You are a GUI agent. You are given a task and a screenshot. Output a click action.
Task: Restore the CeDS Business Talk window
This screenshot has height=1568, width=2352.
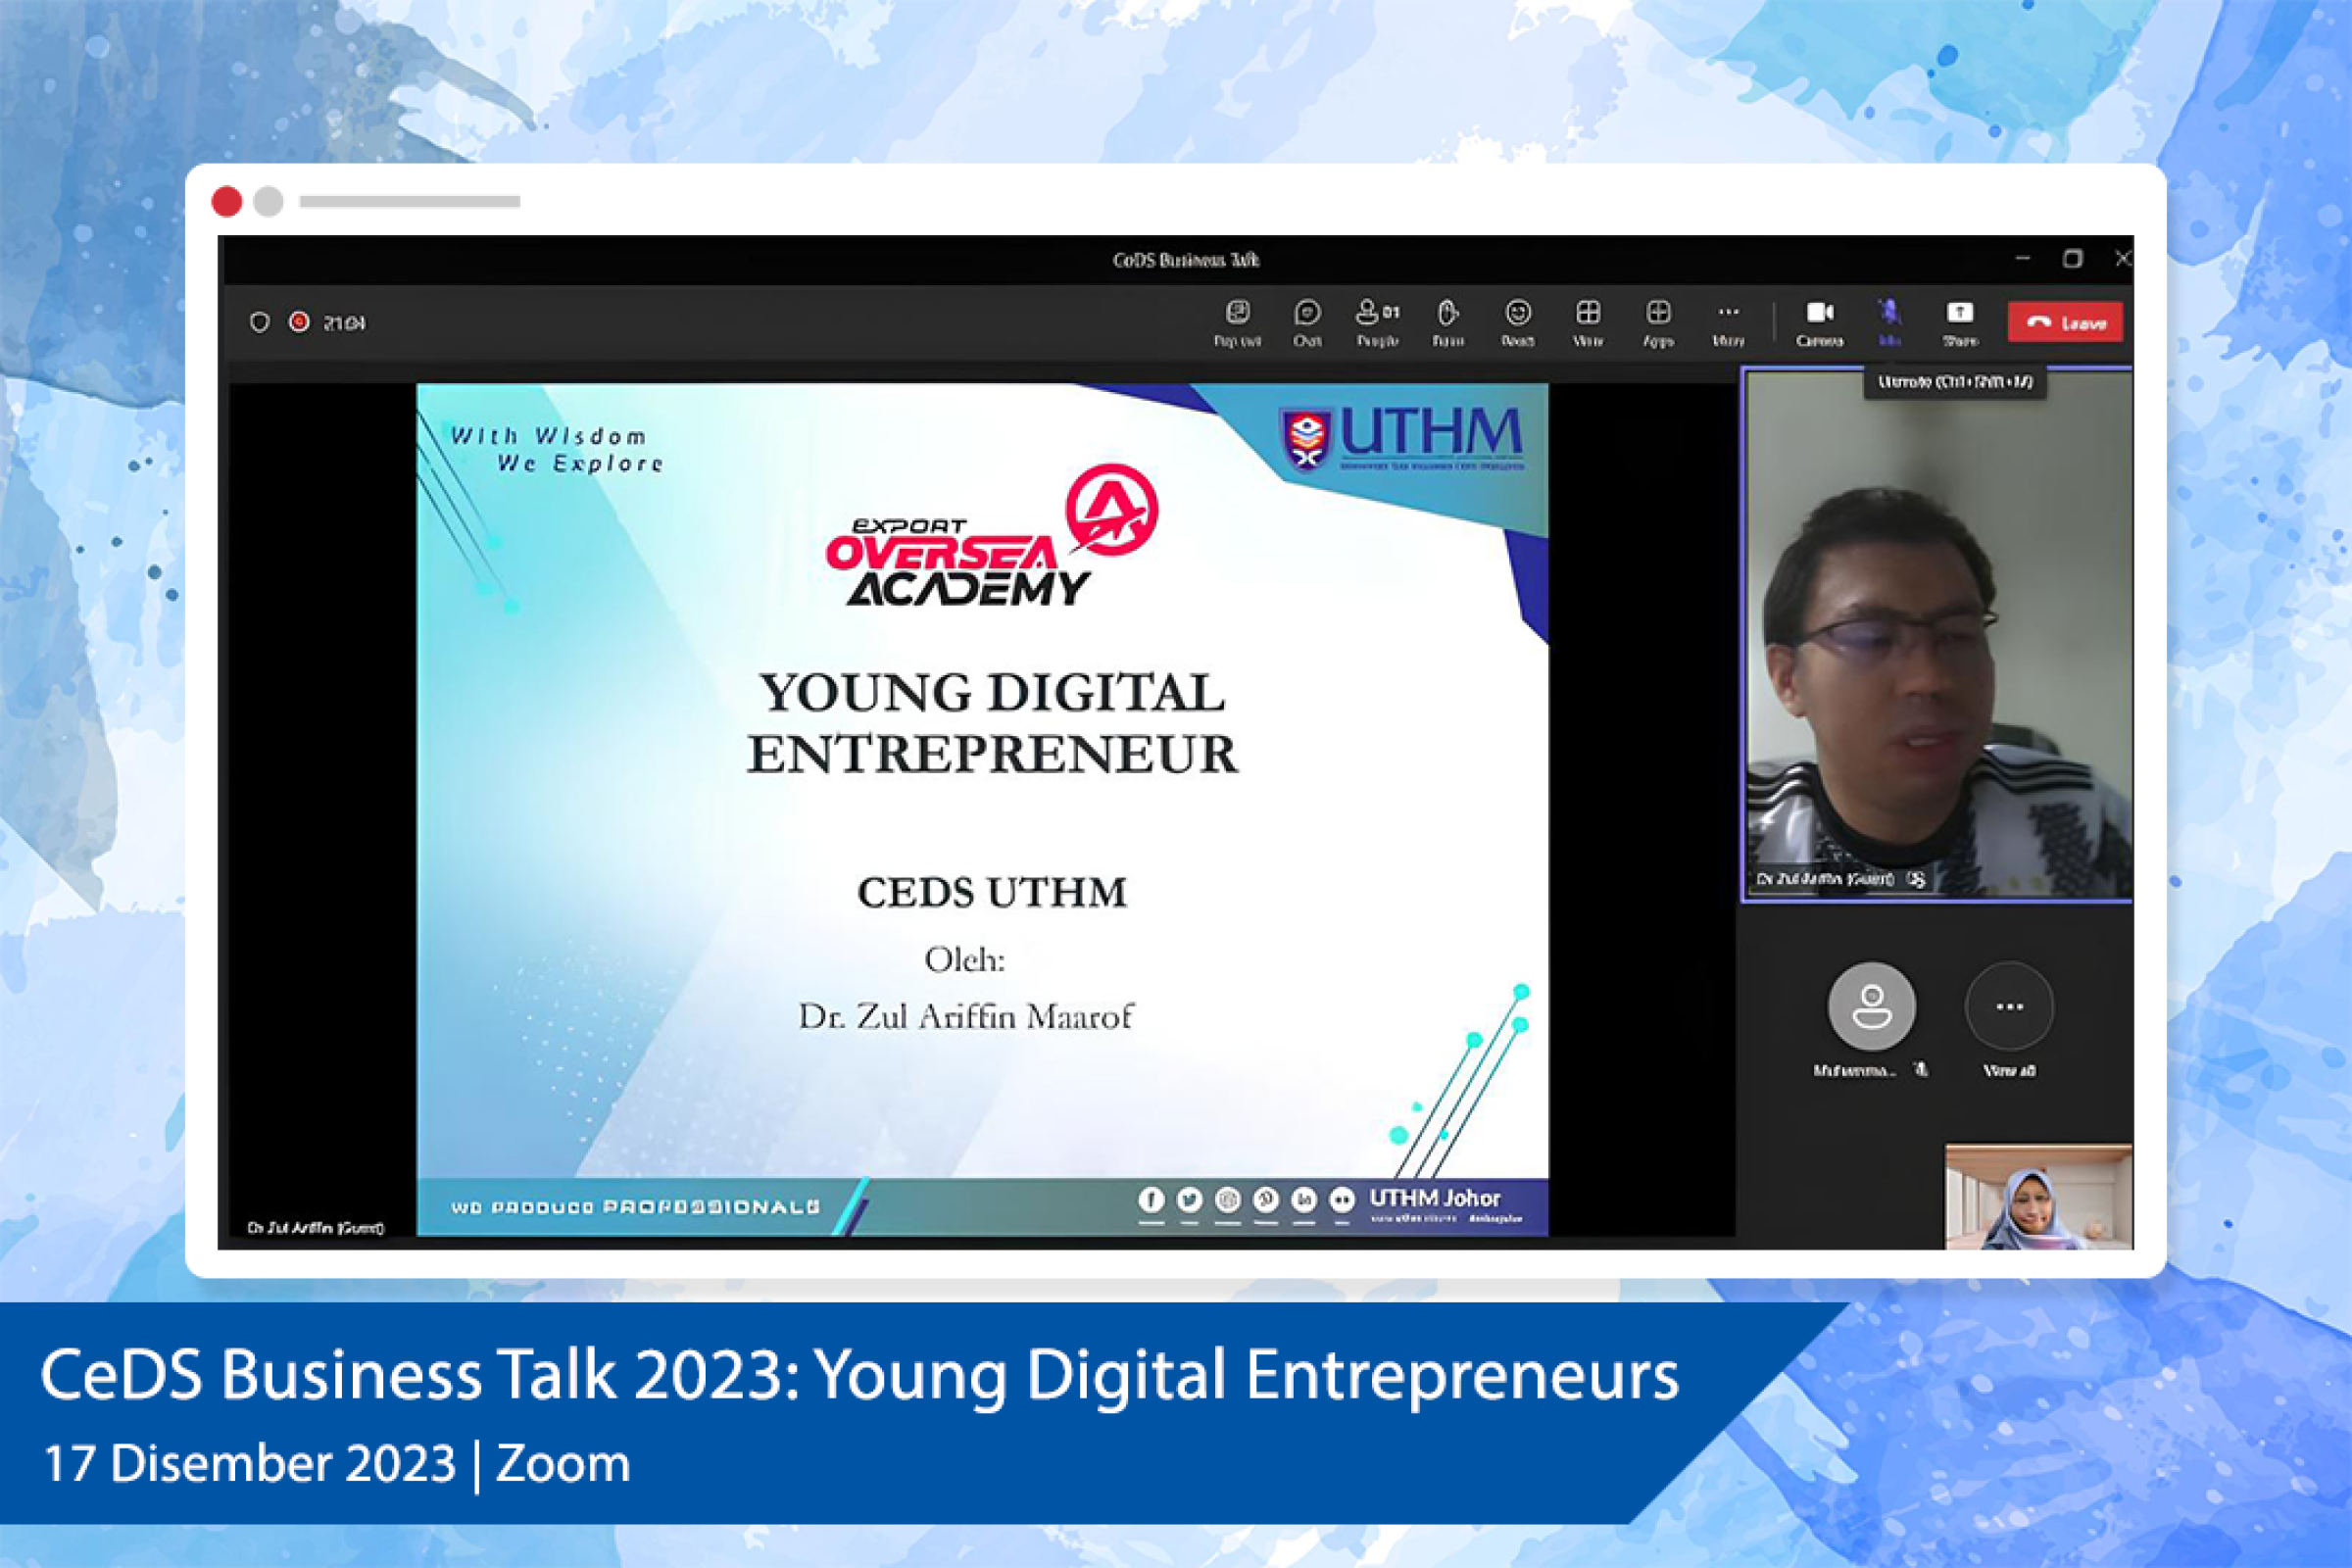[2073, 258]
